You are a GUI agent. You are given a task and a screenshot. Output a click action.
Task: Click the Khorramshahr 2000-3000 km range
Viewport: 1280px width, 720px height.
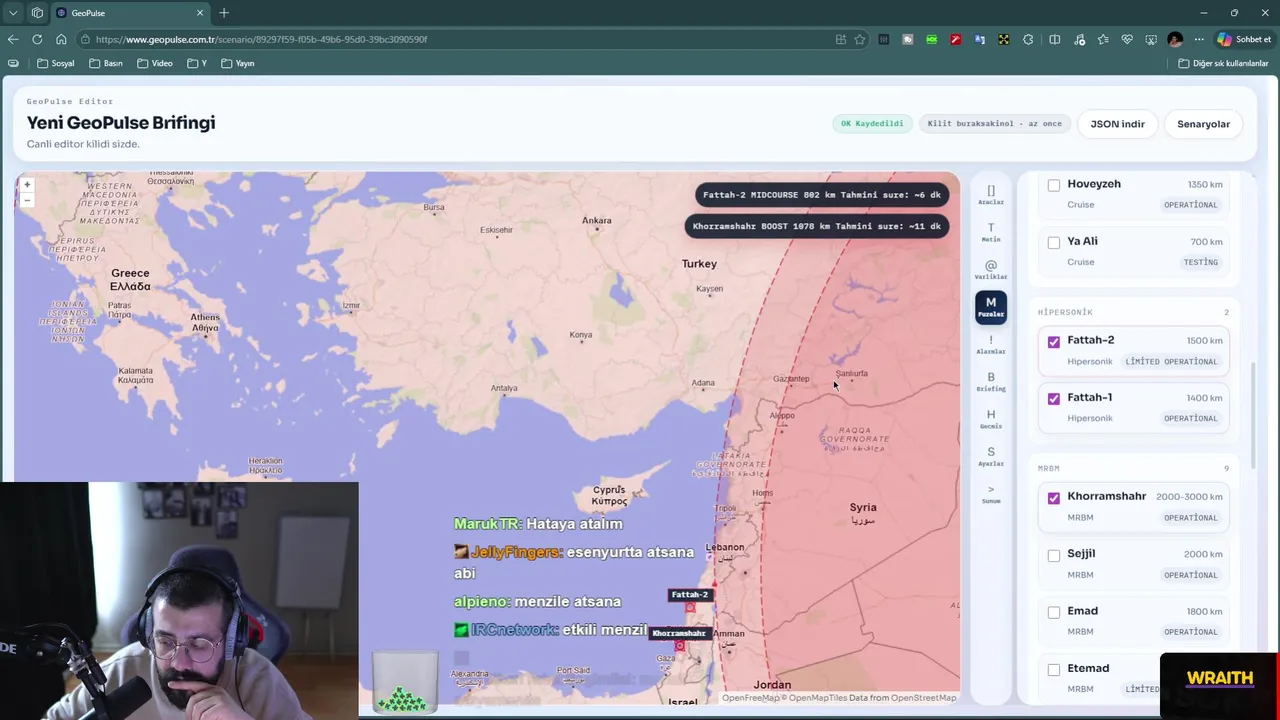point(1189,497)
